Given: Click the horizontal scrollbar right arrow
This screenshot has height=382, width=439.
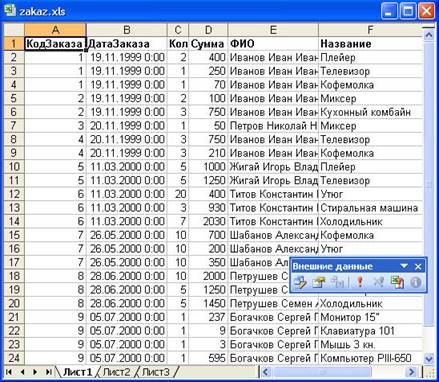Looking at the screenshot, I should coord(412,372).
